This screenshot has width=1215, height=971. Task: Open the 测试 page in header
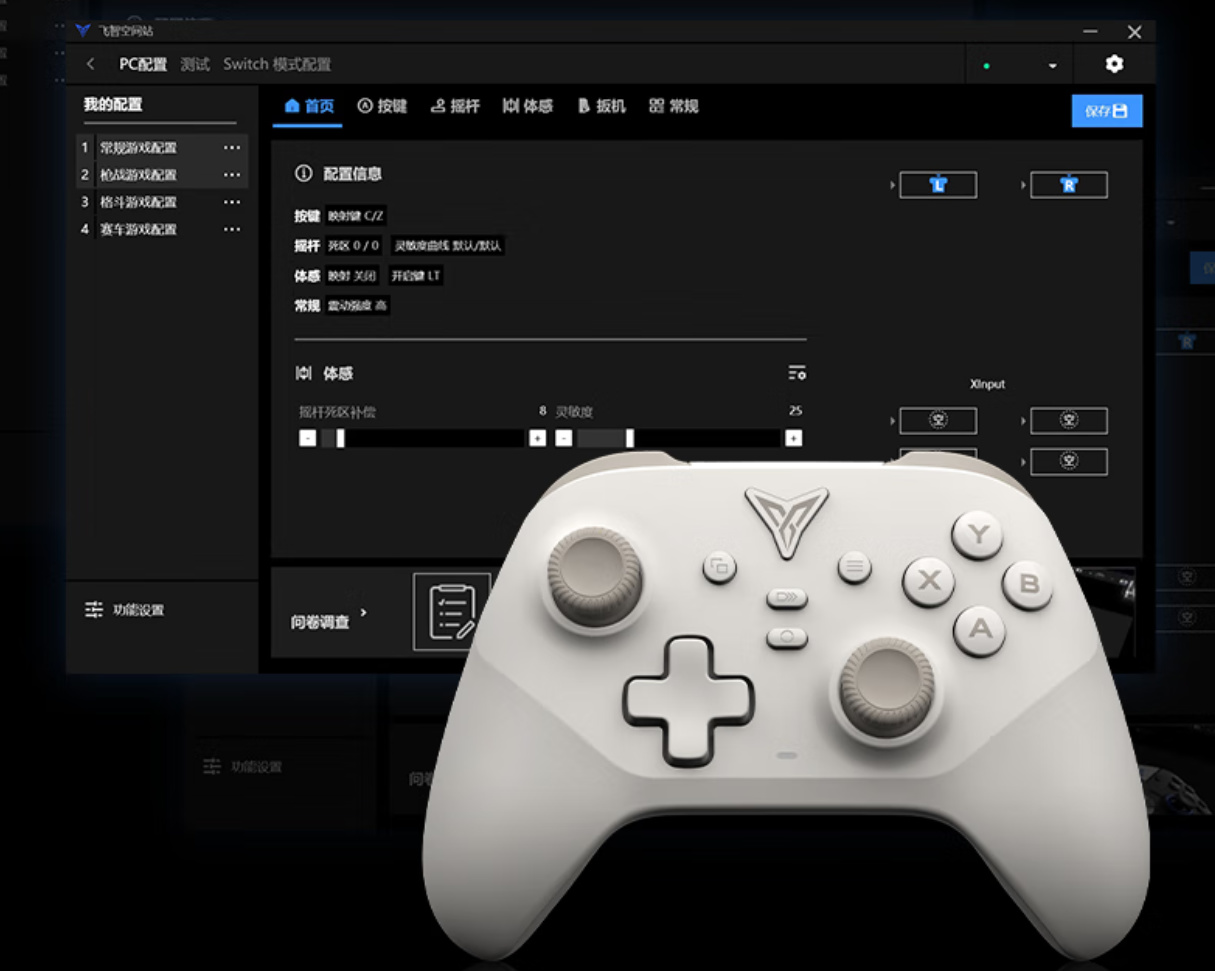(195, 64)
